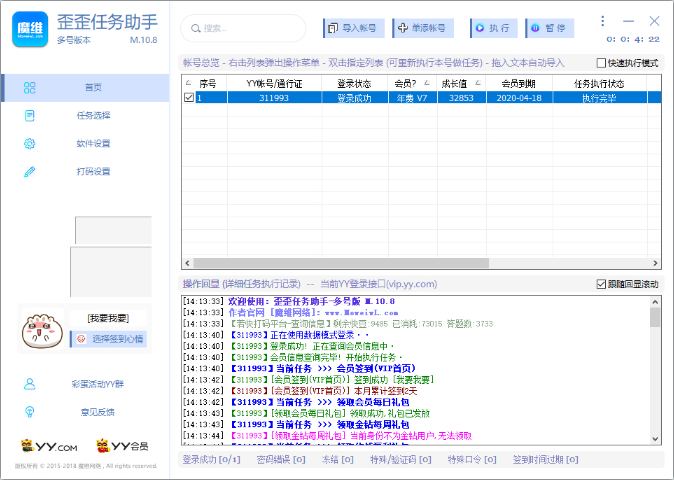
Task: Click the person icon for YY群
Action: point(30,384)
